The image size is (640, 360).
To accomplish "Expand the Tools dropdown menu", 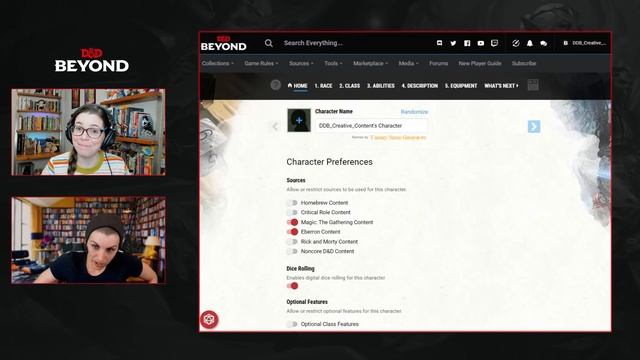I will [x=333, y=63].
